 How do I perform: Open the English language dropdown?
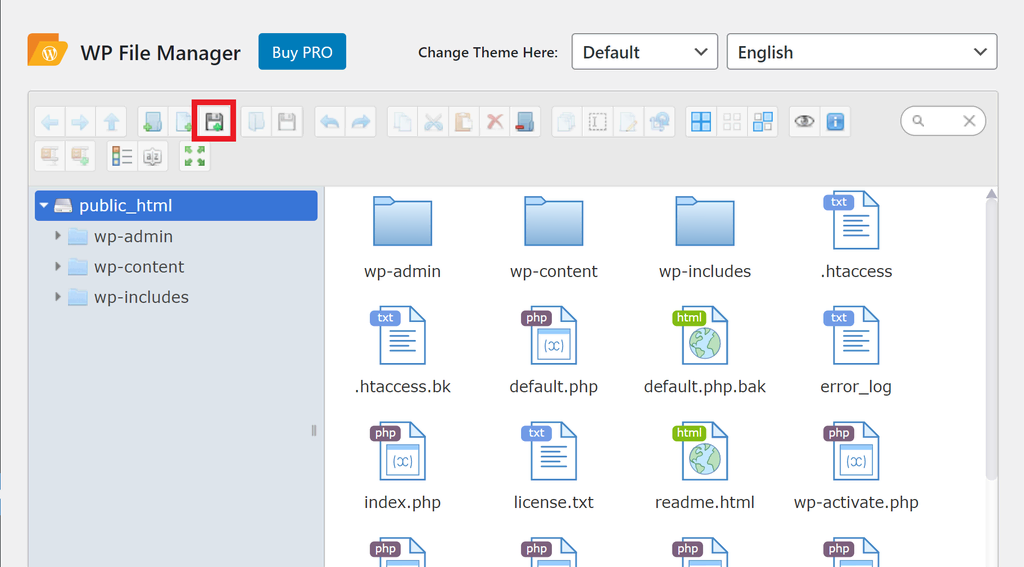(861, 52)
